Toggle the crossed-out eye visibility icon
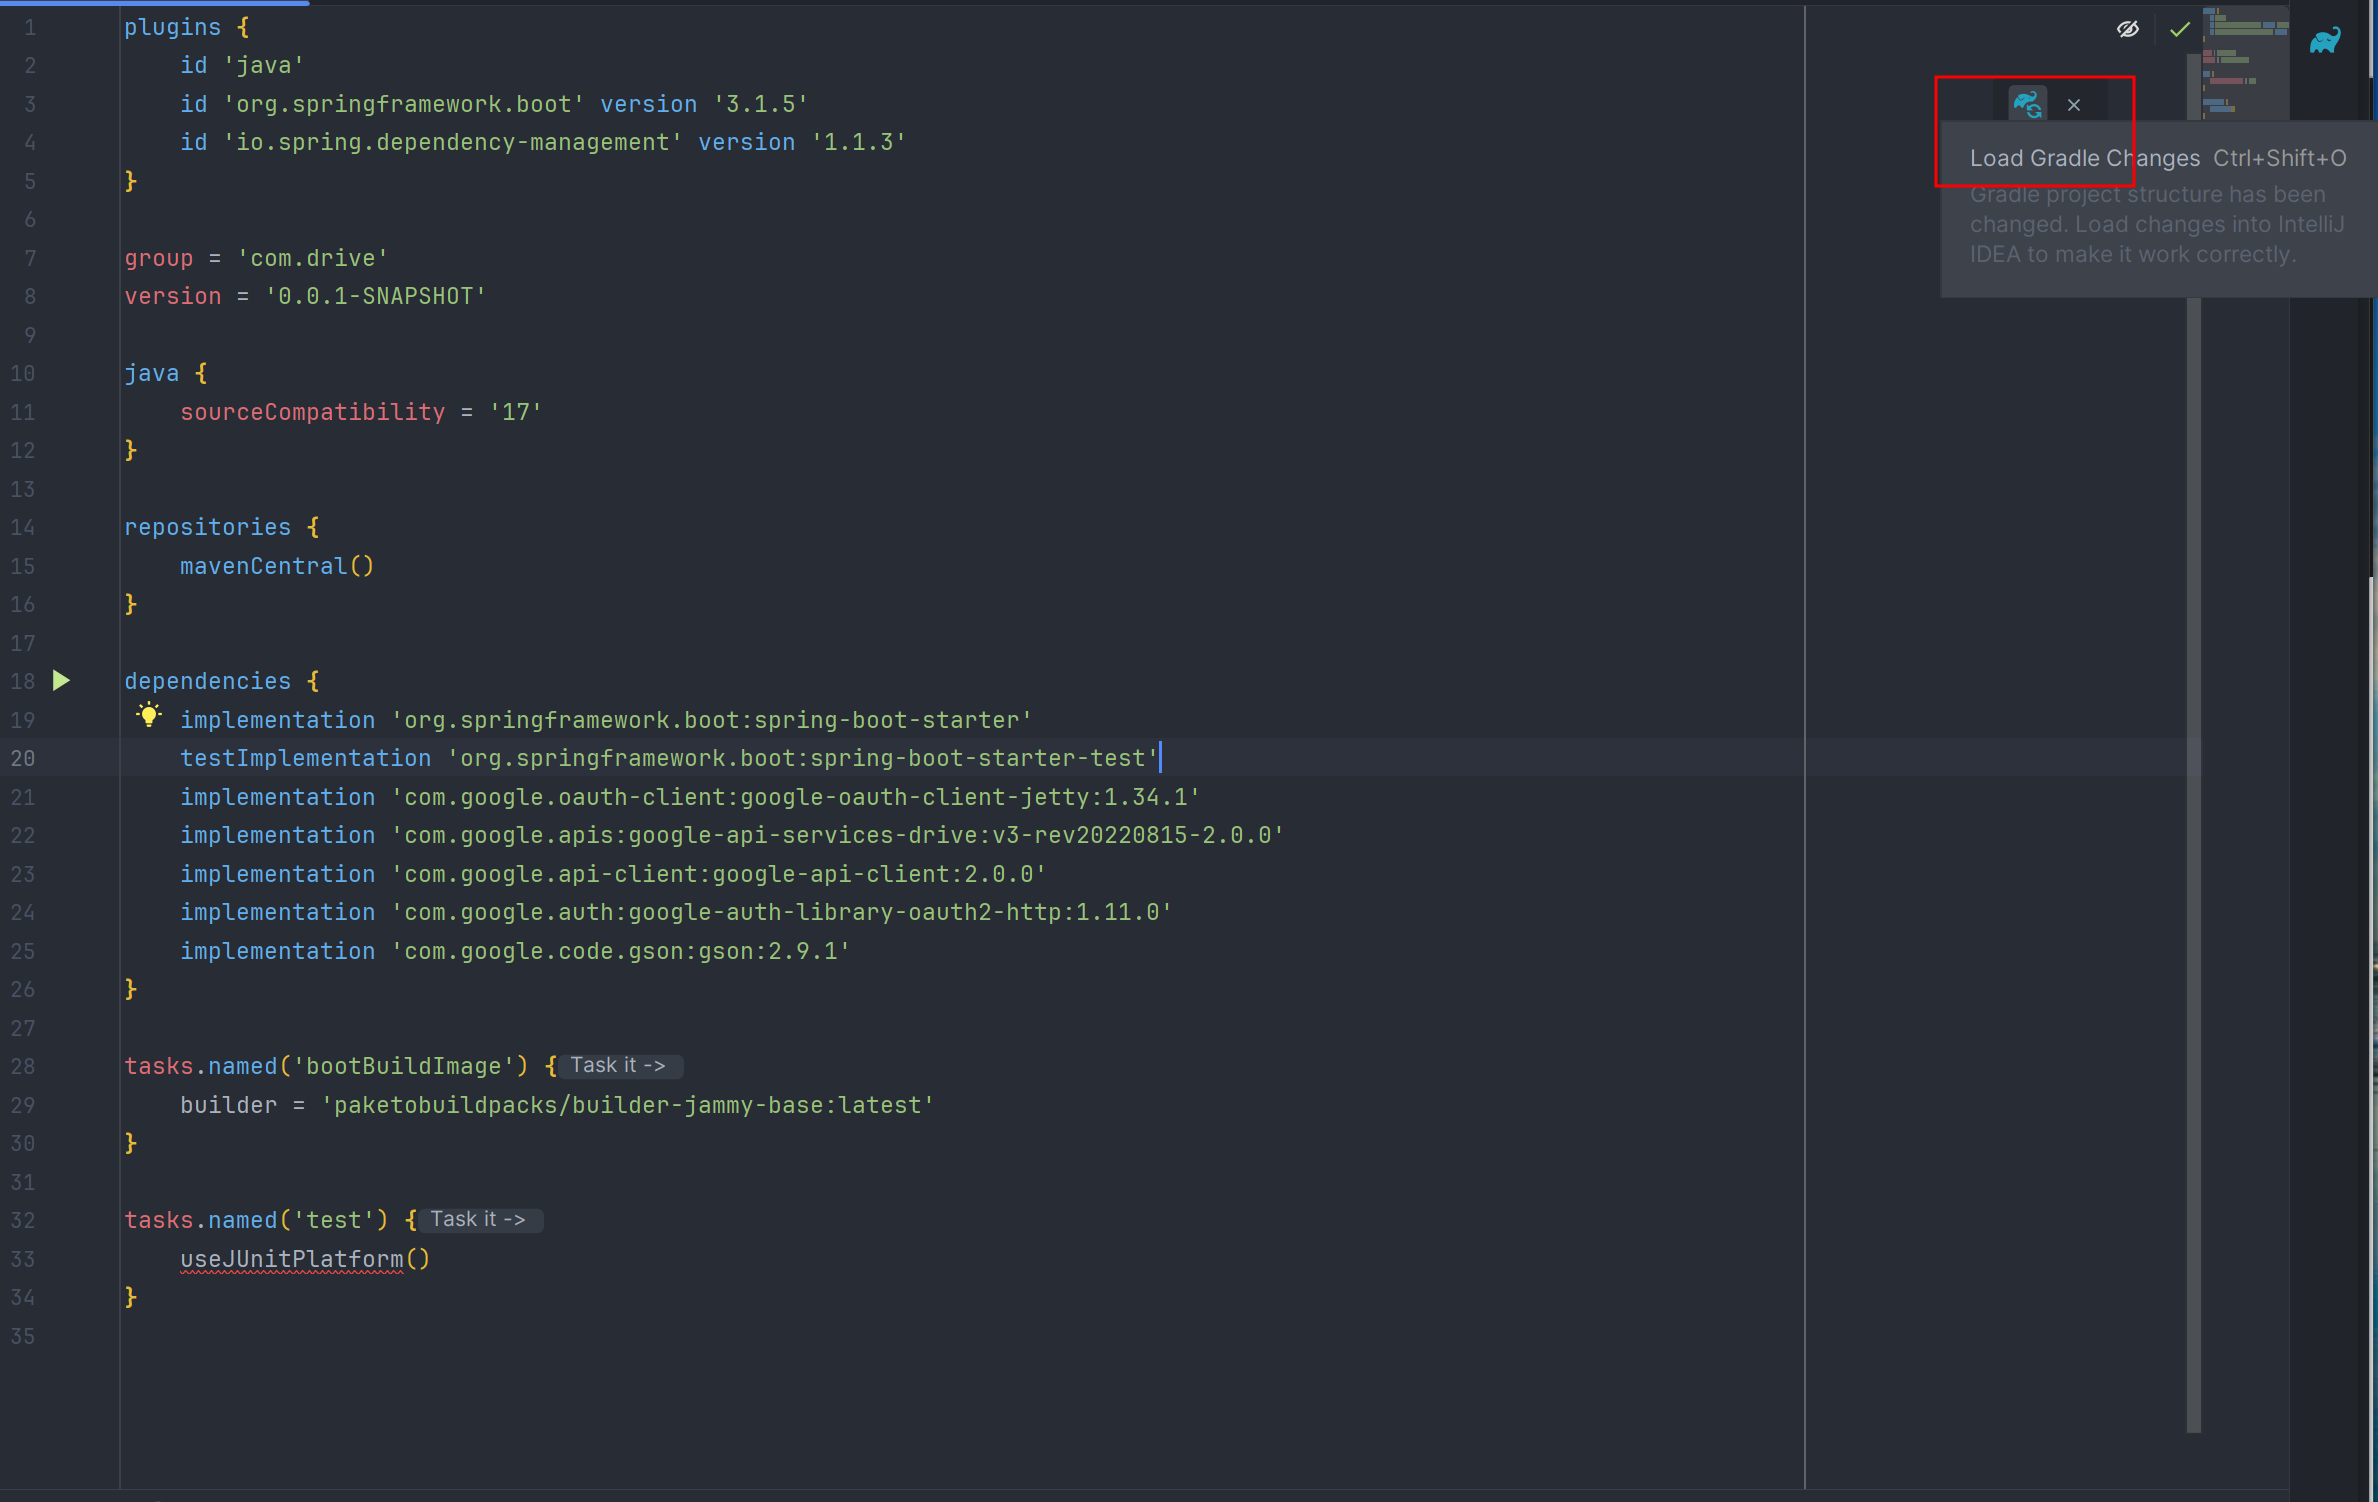The height and width of the screenshot is (1502, 2378). click(x=2128, y=30)
